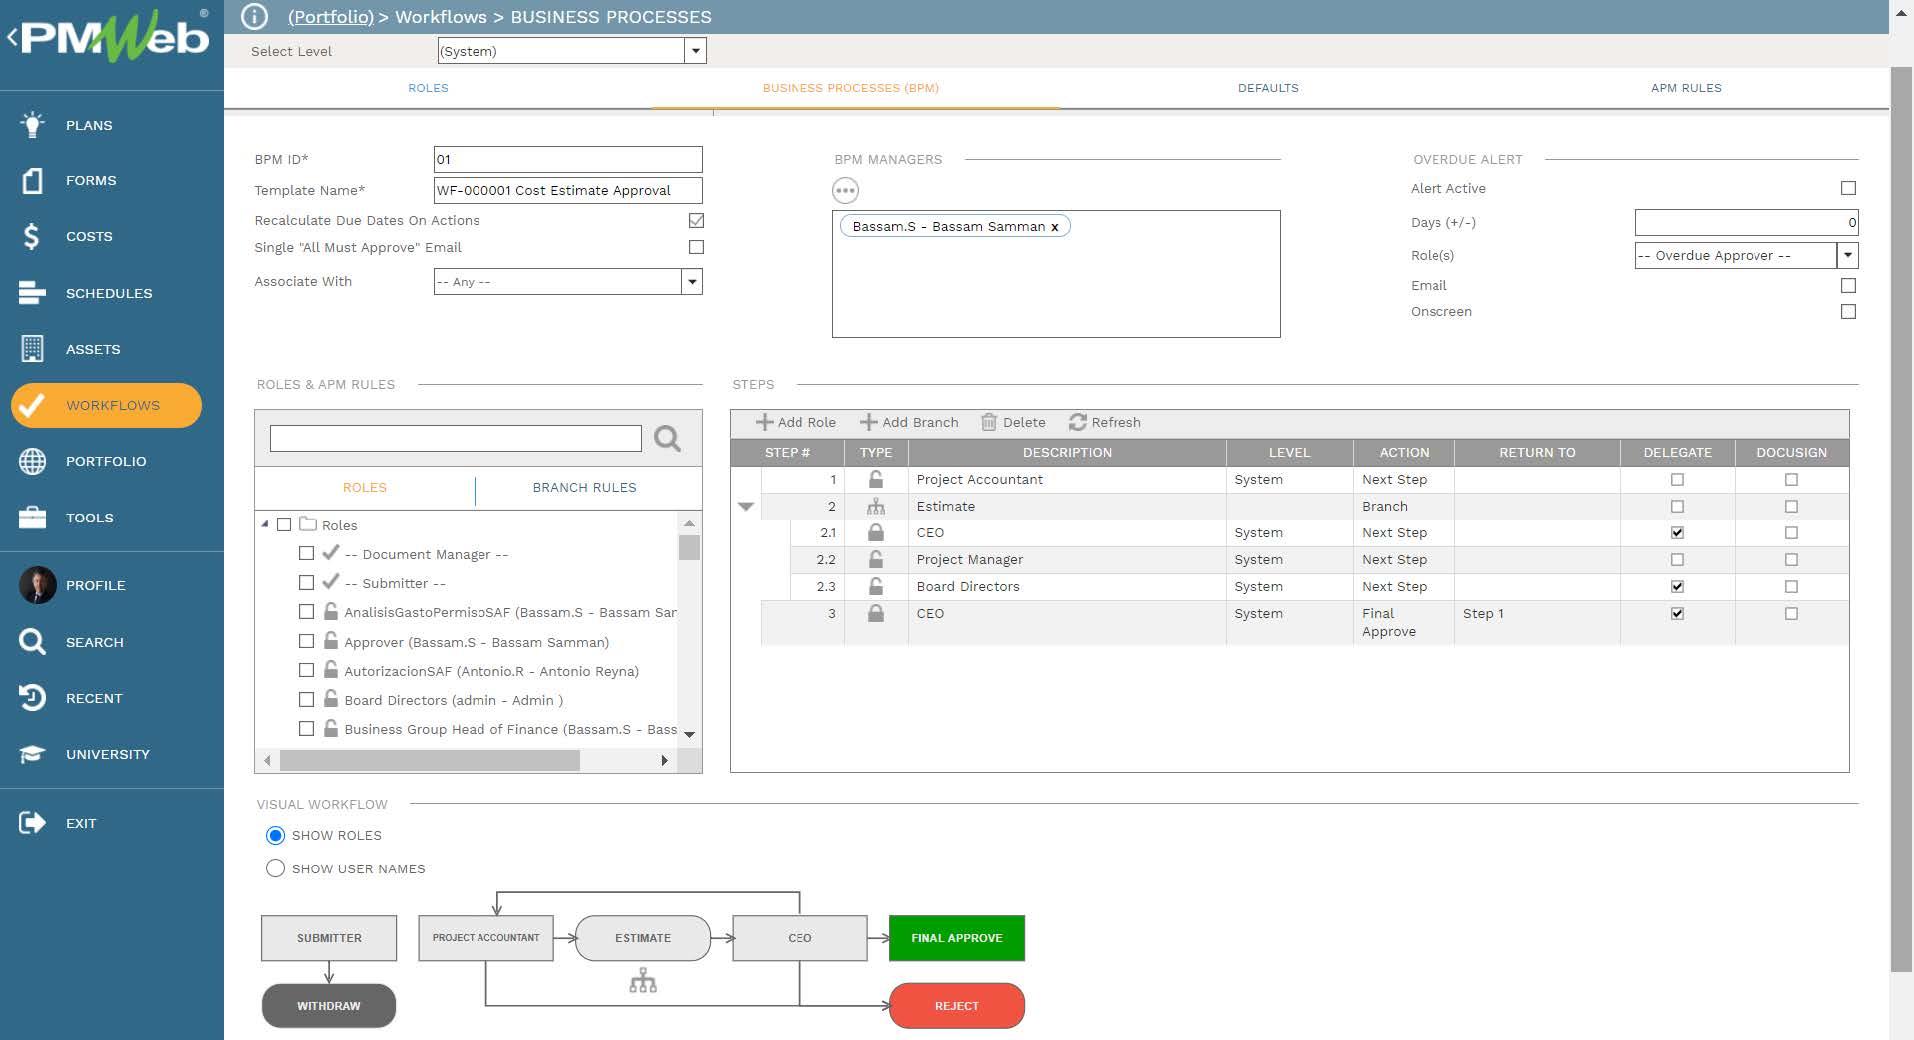Open the University graduation cap icon
This screenshot has height=1040, width=1914.
[32, 754]
